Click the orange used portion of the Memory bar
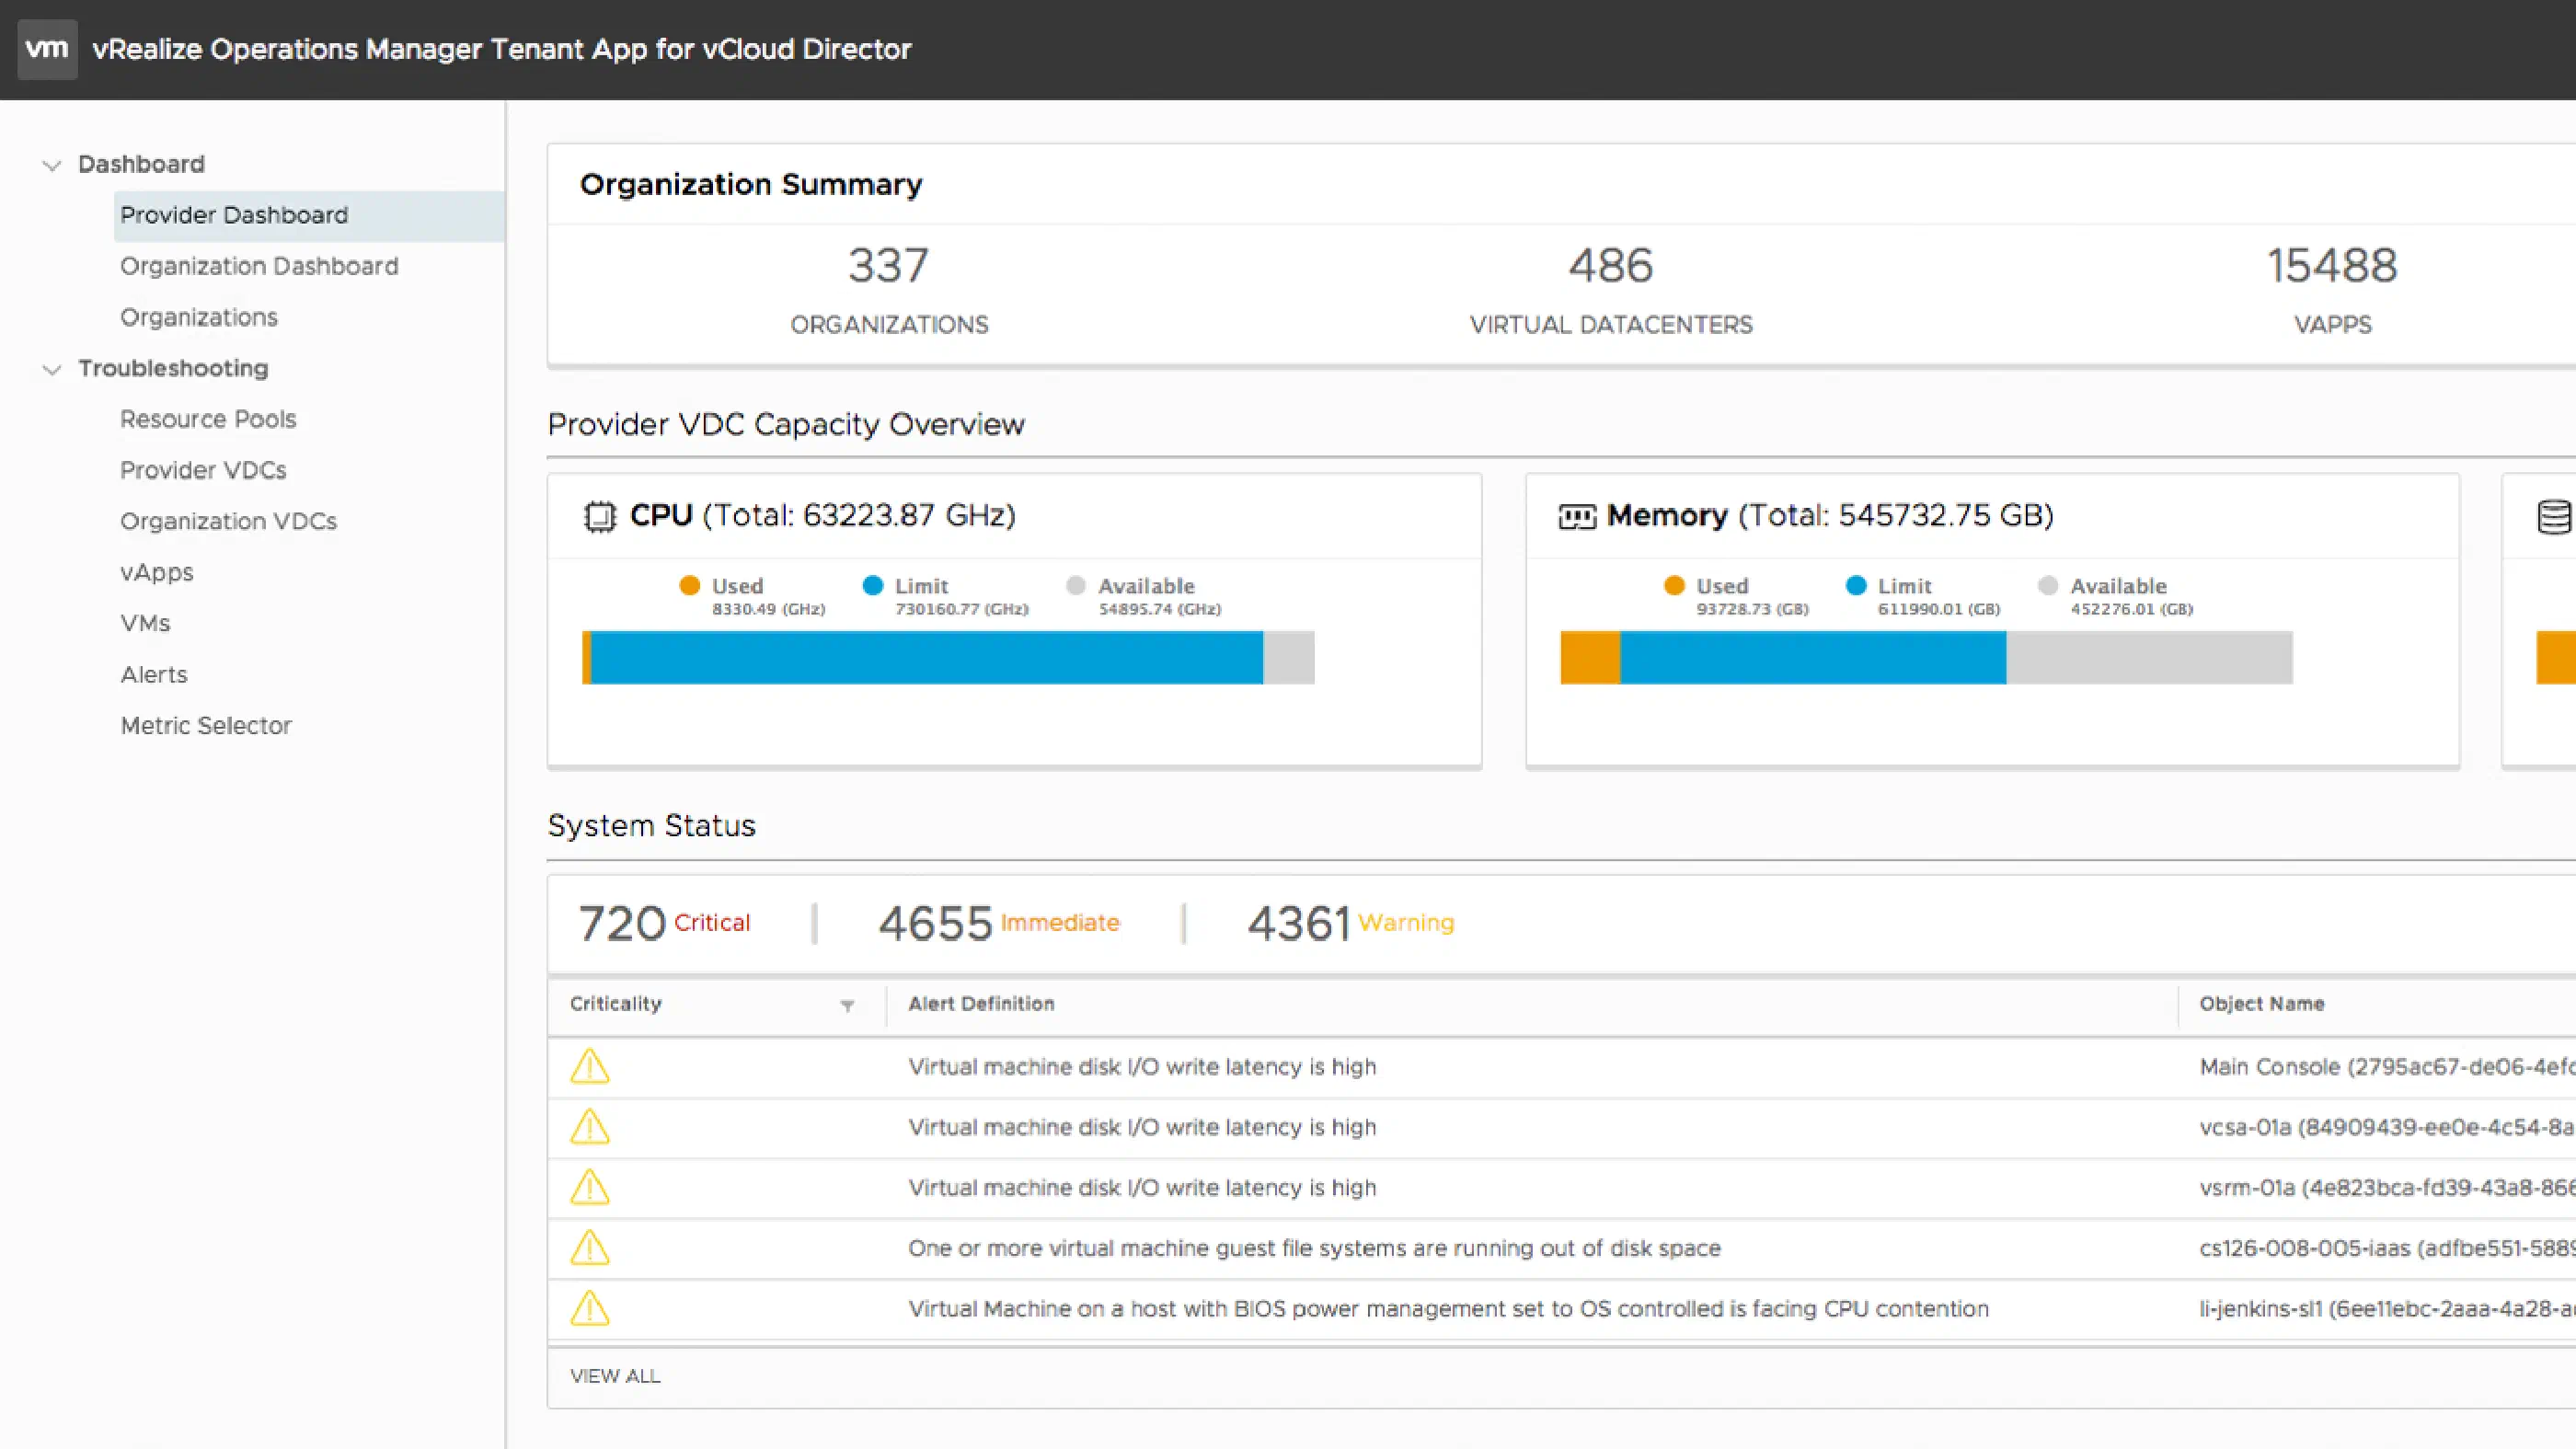The image size is (2576, 1449). pyautogui.click(x=1589, y=658)
